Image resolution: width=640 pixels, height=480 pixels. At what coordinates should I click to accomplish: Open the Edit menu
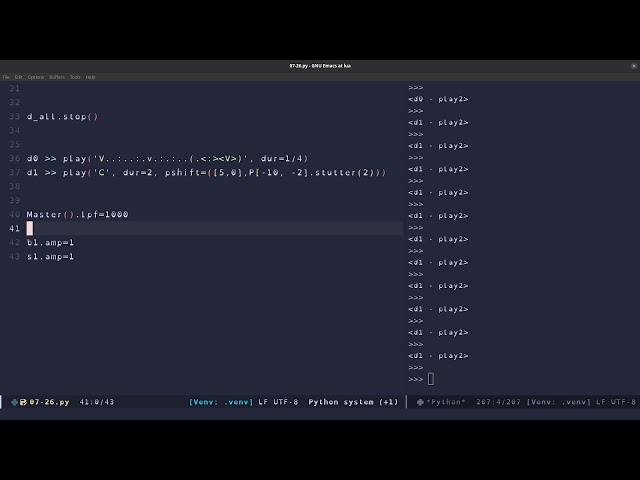click(x=19, y=77)
